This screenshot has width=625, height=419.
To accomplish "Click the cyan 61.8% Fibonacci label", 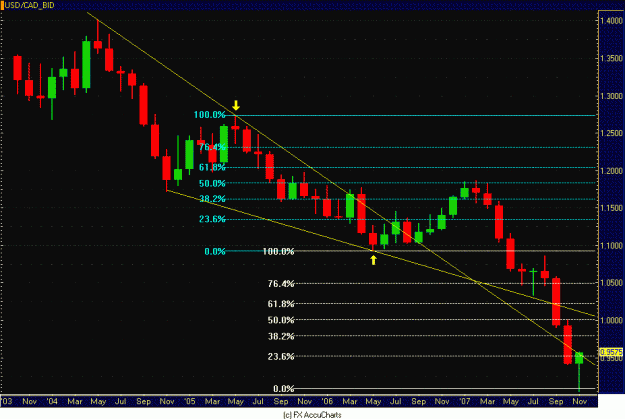I will tap(212, 167).
